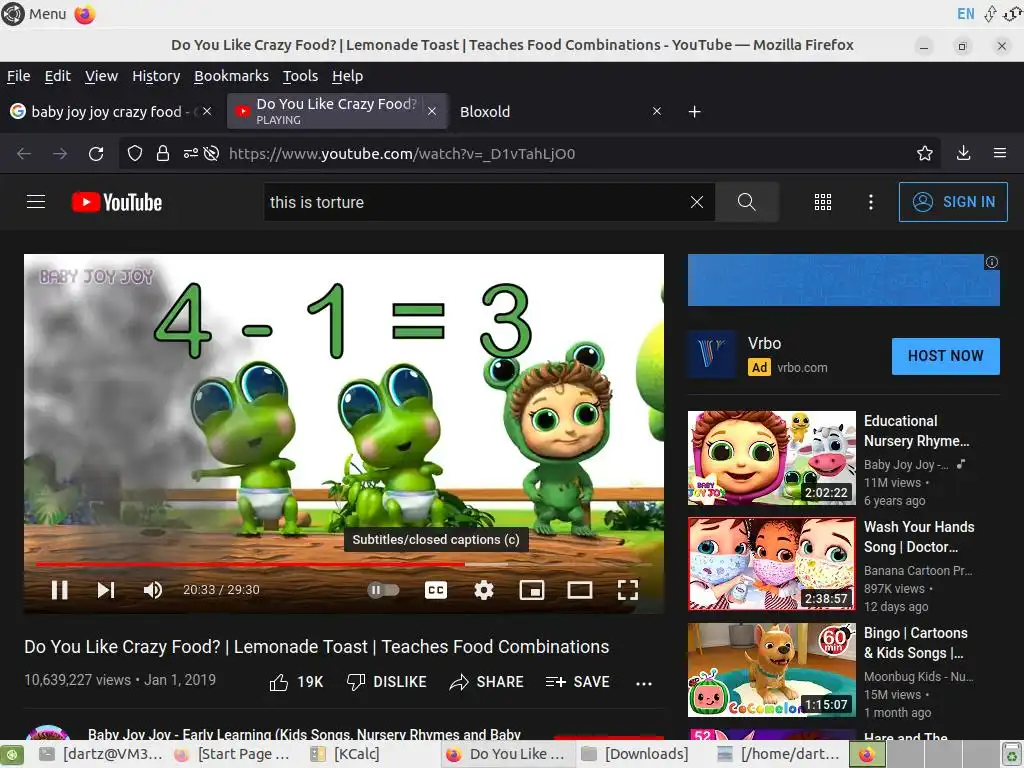This screenshot has height=768, width=1024.
Task: Open the SHARE dialog
Action: tap(487, 682)
